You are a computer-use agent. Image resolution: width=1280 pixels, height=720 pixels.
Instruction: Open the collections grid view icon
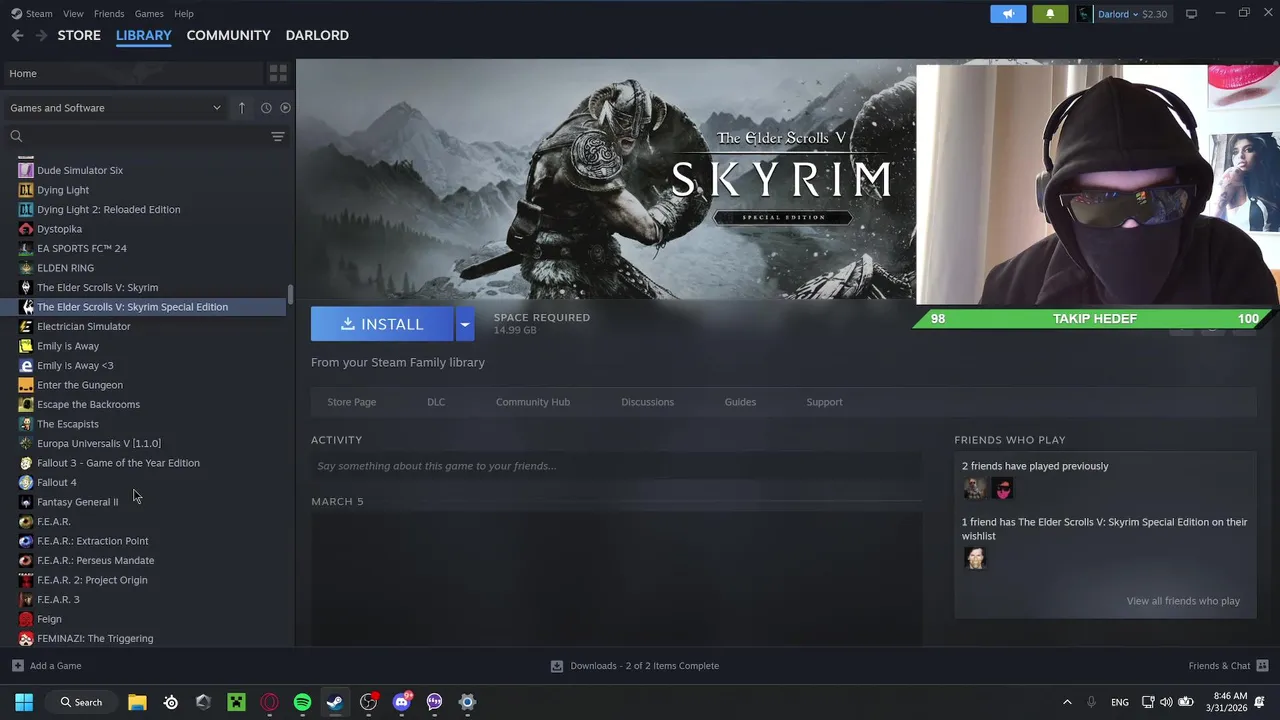[x=278, y=73]
